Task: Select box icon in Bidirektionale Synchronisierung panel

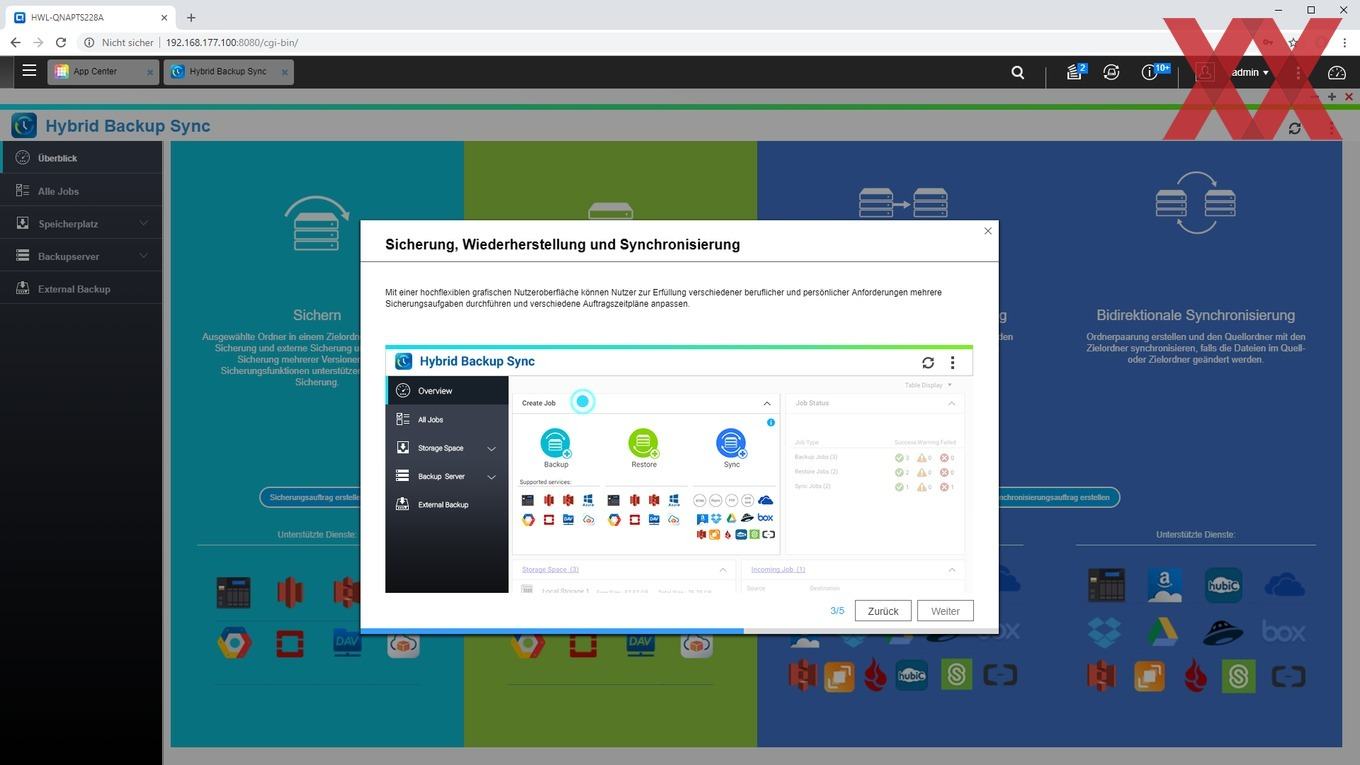Action: tap(1284, 632)
